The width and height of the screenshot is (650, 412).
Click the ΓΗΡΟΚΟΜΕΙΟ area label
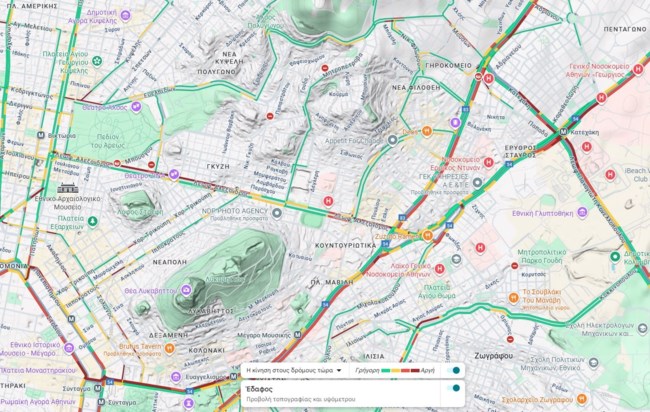(x=448, y=65)
